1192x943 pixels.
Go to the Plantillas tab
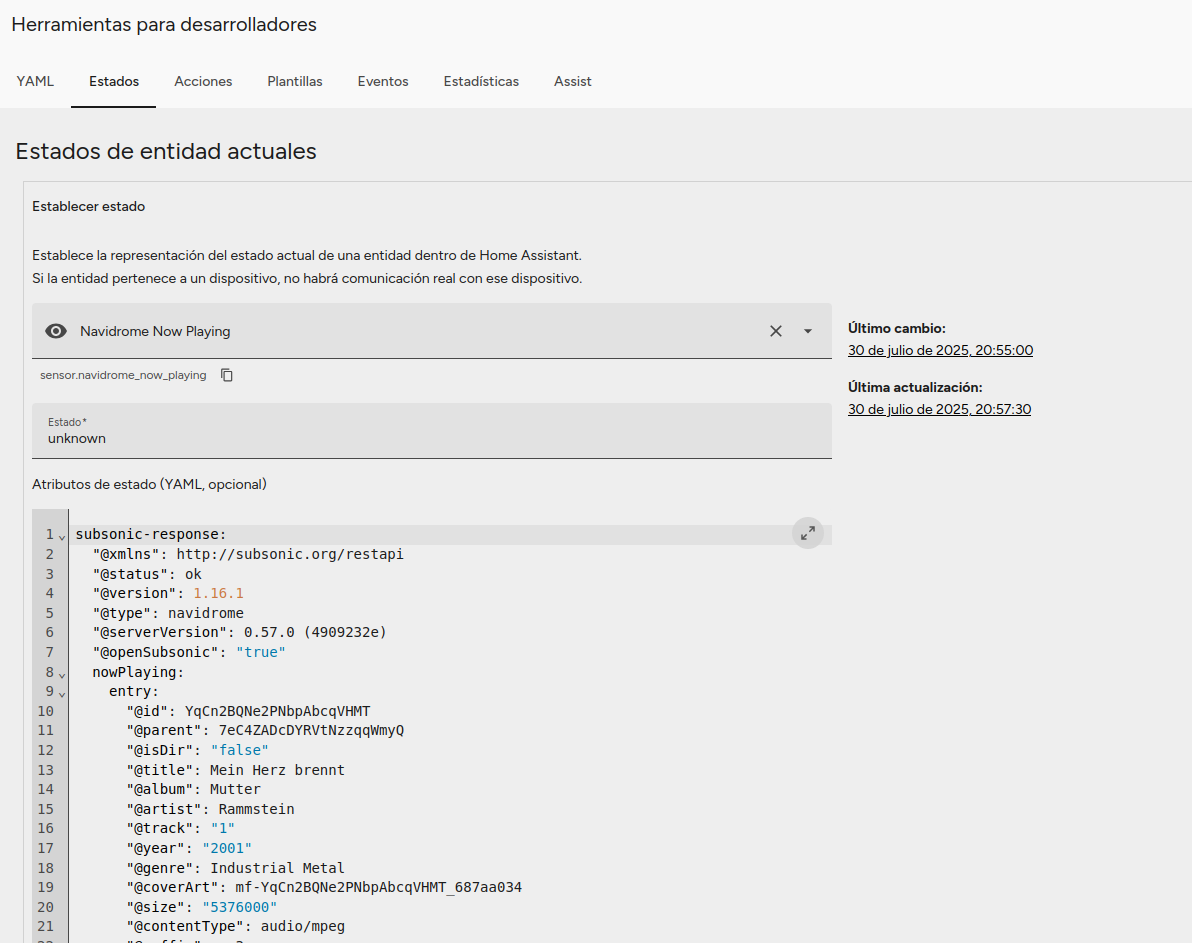[x=295, y=81]
